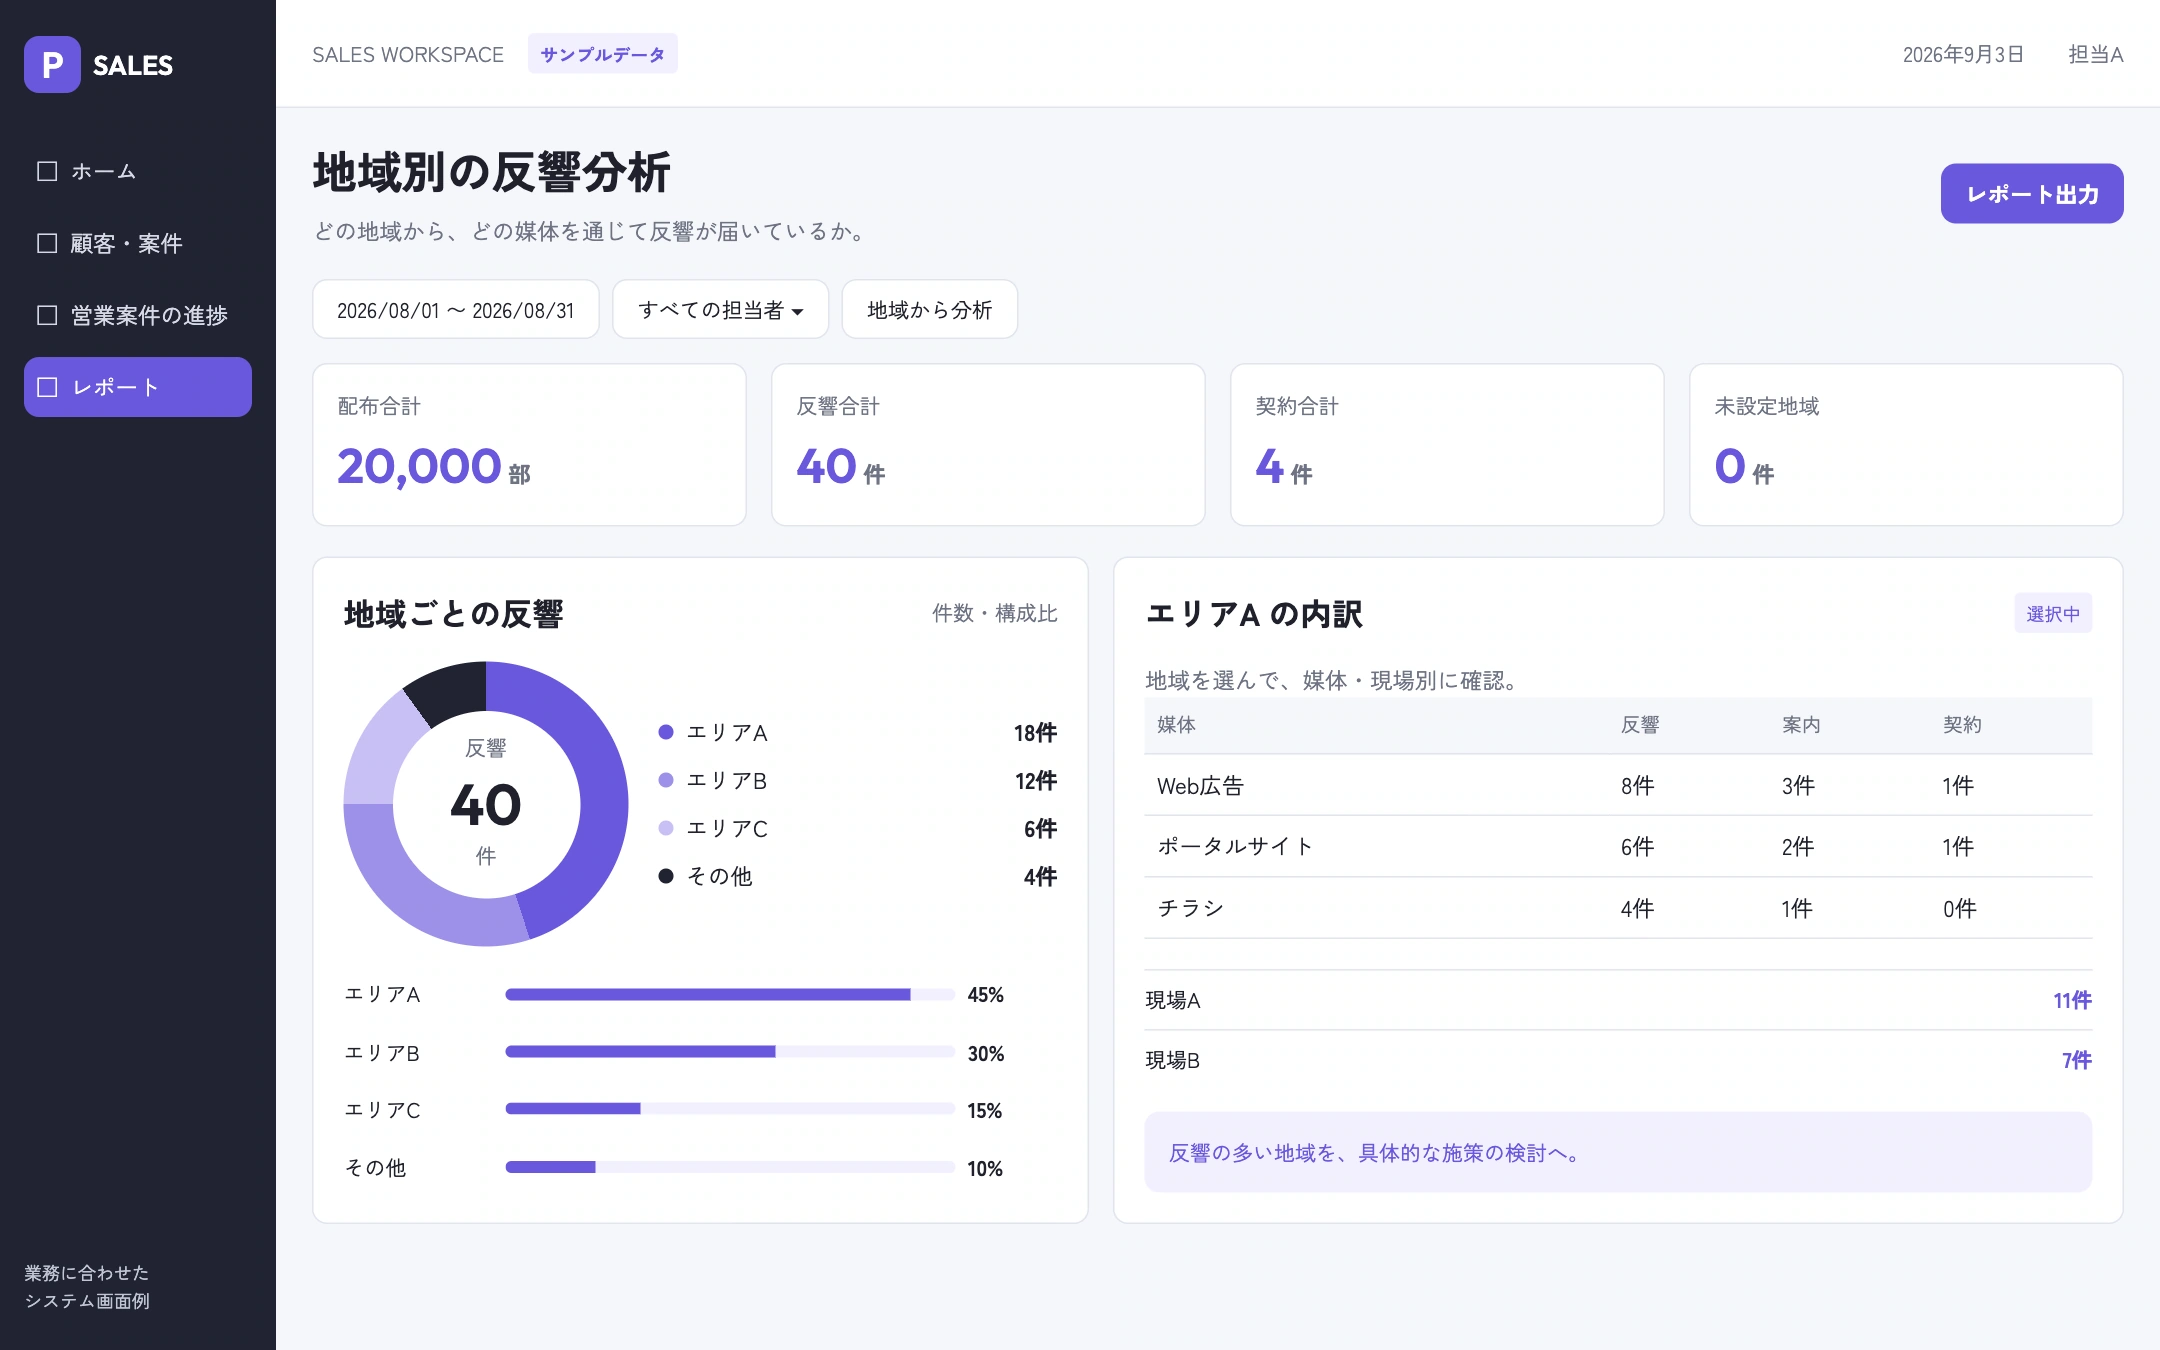This screenshot has height=1350, width=2160.
Task: Click the エリアB legend dot
Action: coord(666,780)
